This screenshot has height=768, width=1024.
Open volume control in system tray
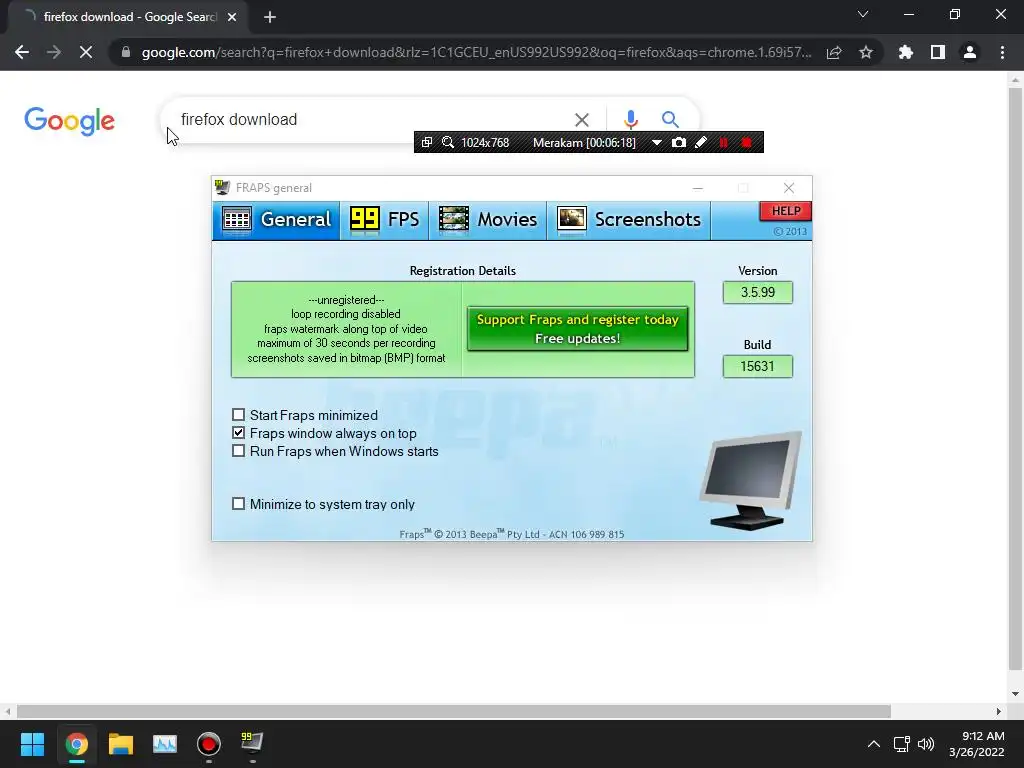[x=926, y=744]
